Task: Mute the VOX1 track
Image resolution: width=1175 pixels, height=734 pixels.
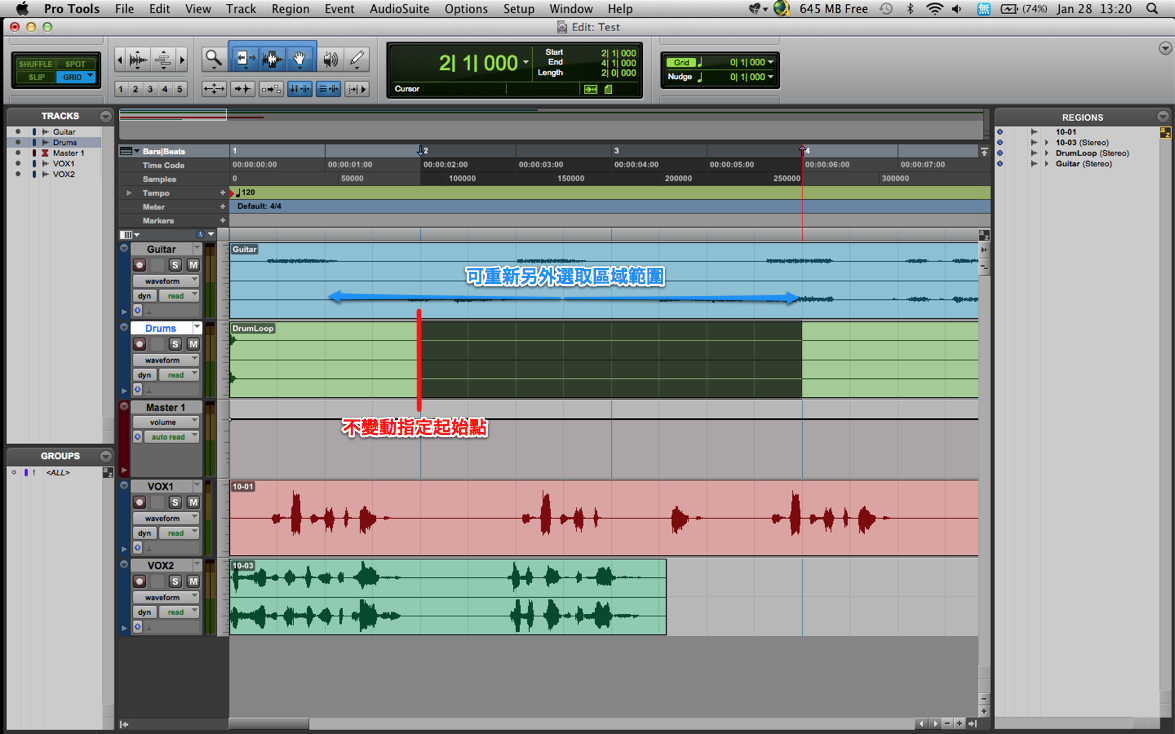Action: click(x=193, y=502)
